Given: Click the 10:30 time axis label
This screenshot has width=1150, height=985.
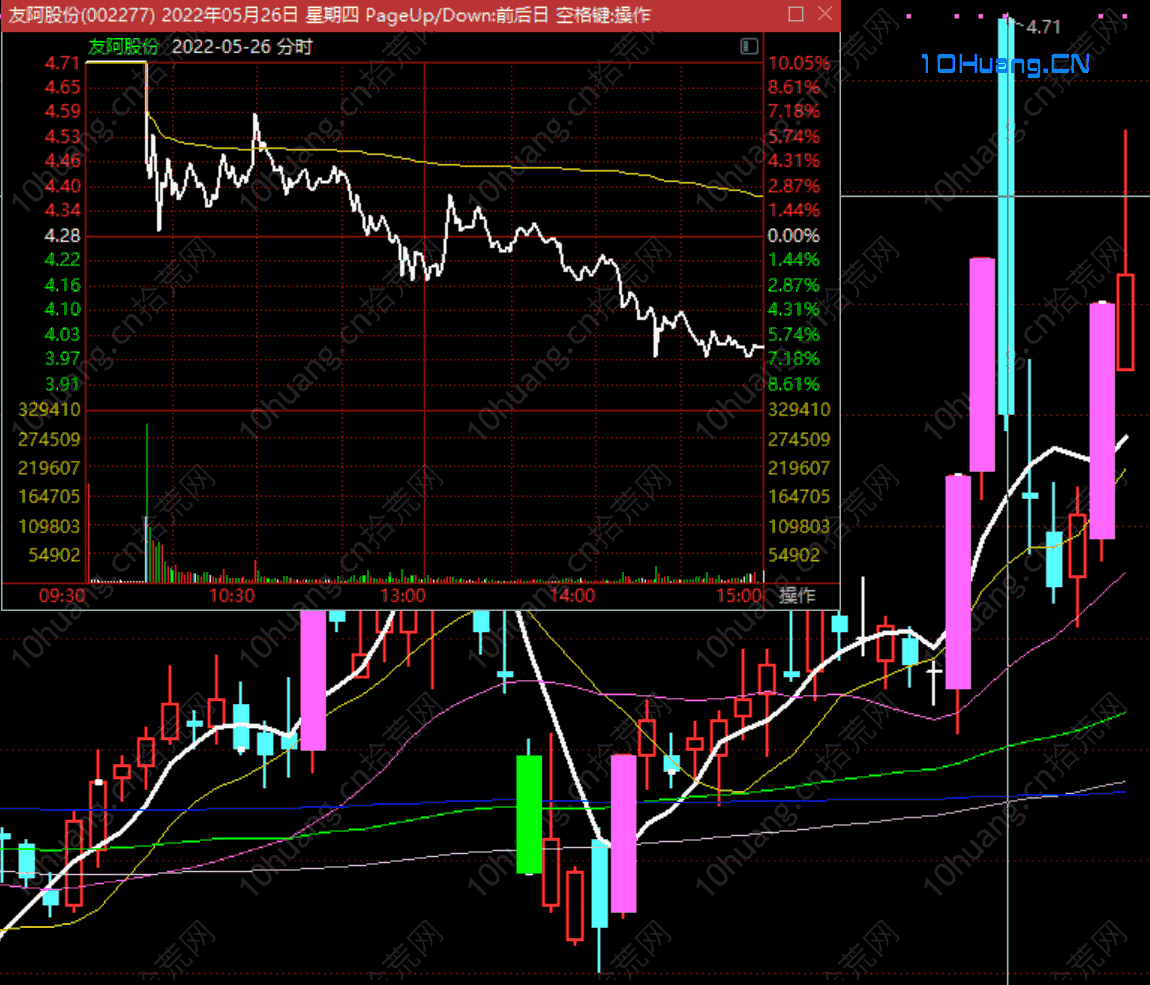Looking at the screenshot, I should [232, 595].
